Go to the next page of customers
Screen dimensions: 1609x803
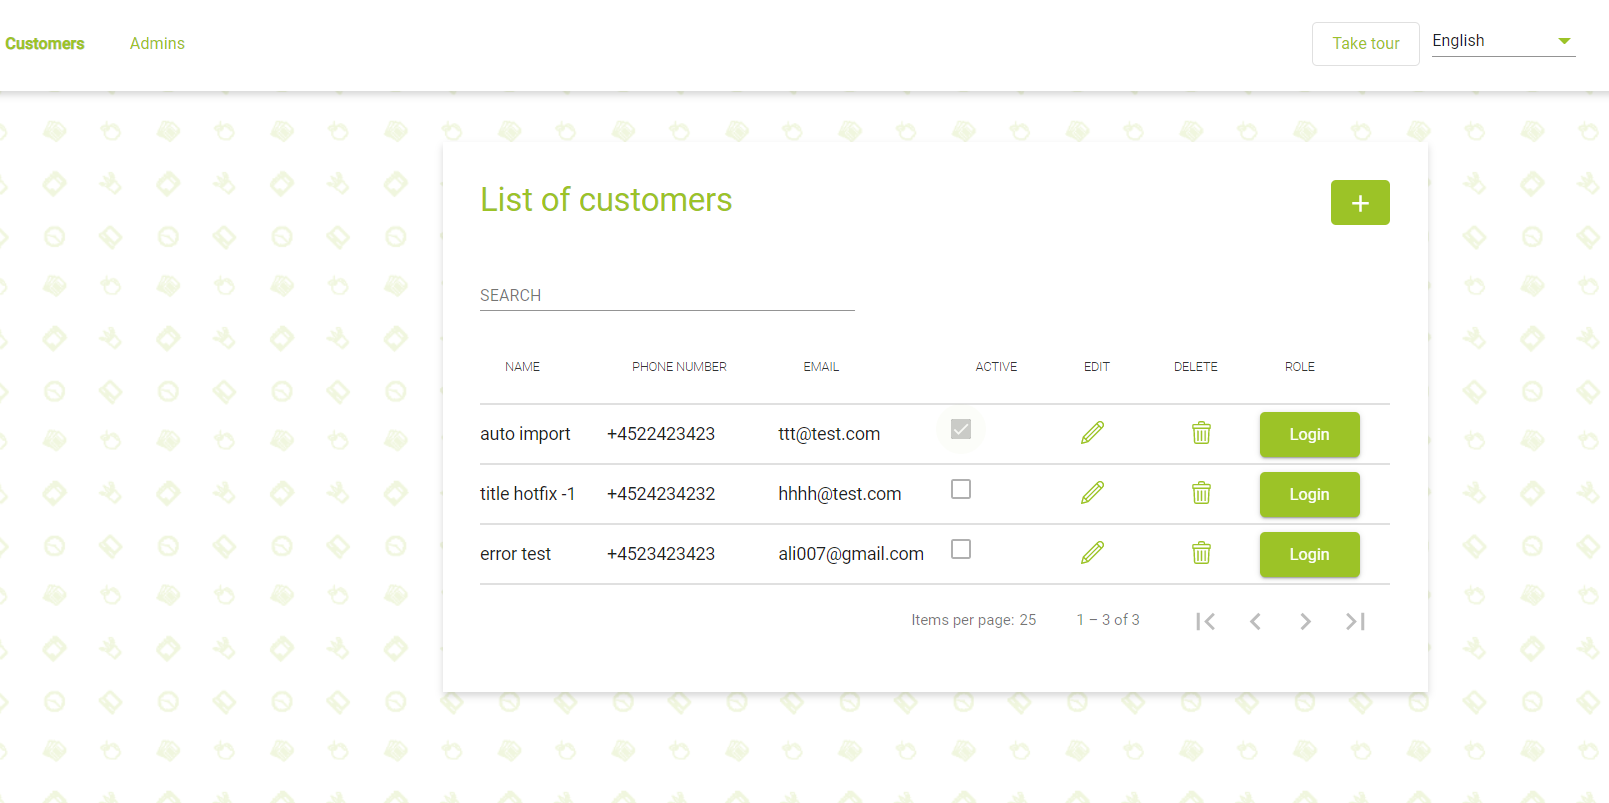[1305, 622]
